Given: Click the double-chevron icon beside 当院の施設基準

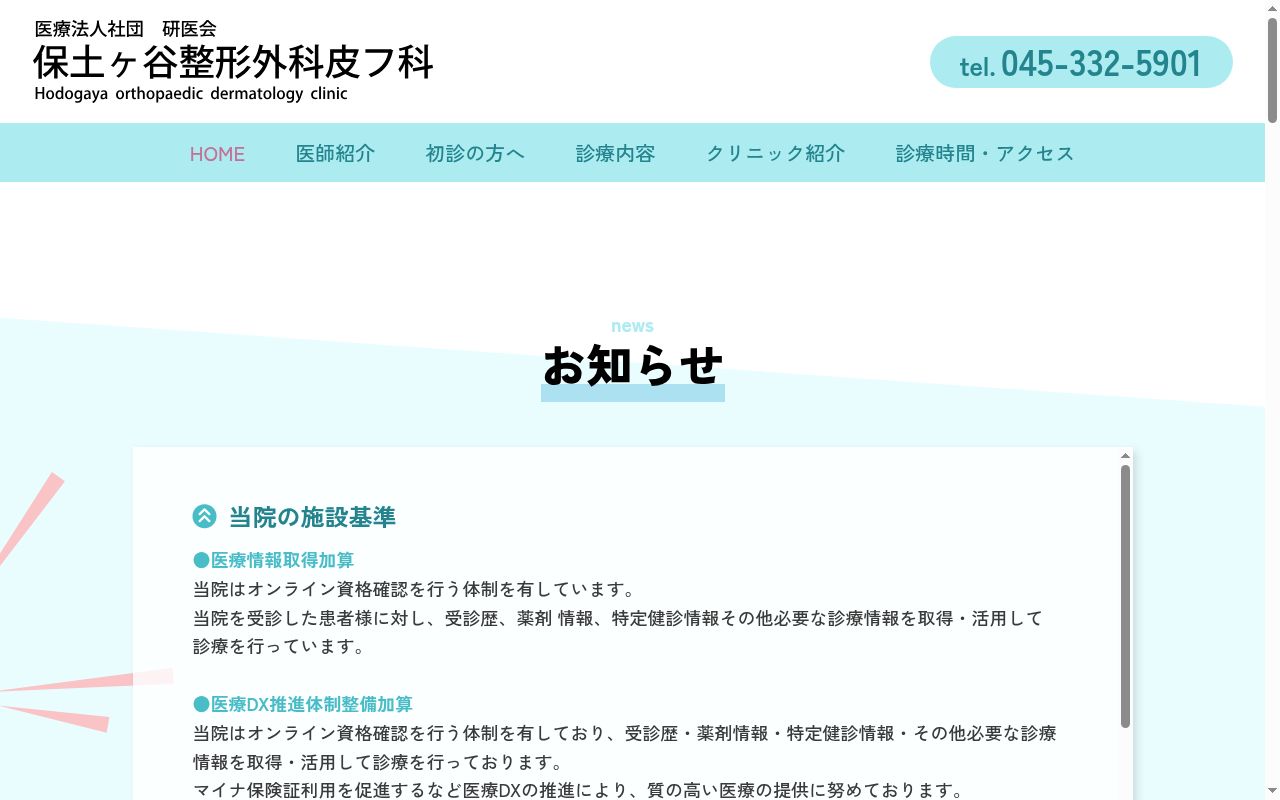Looking at the screenshot, I should (x=204, y=516).
